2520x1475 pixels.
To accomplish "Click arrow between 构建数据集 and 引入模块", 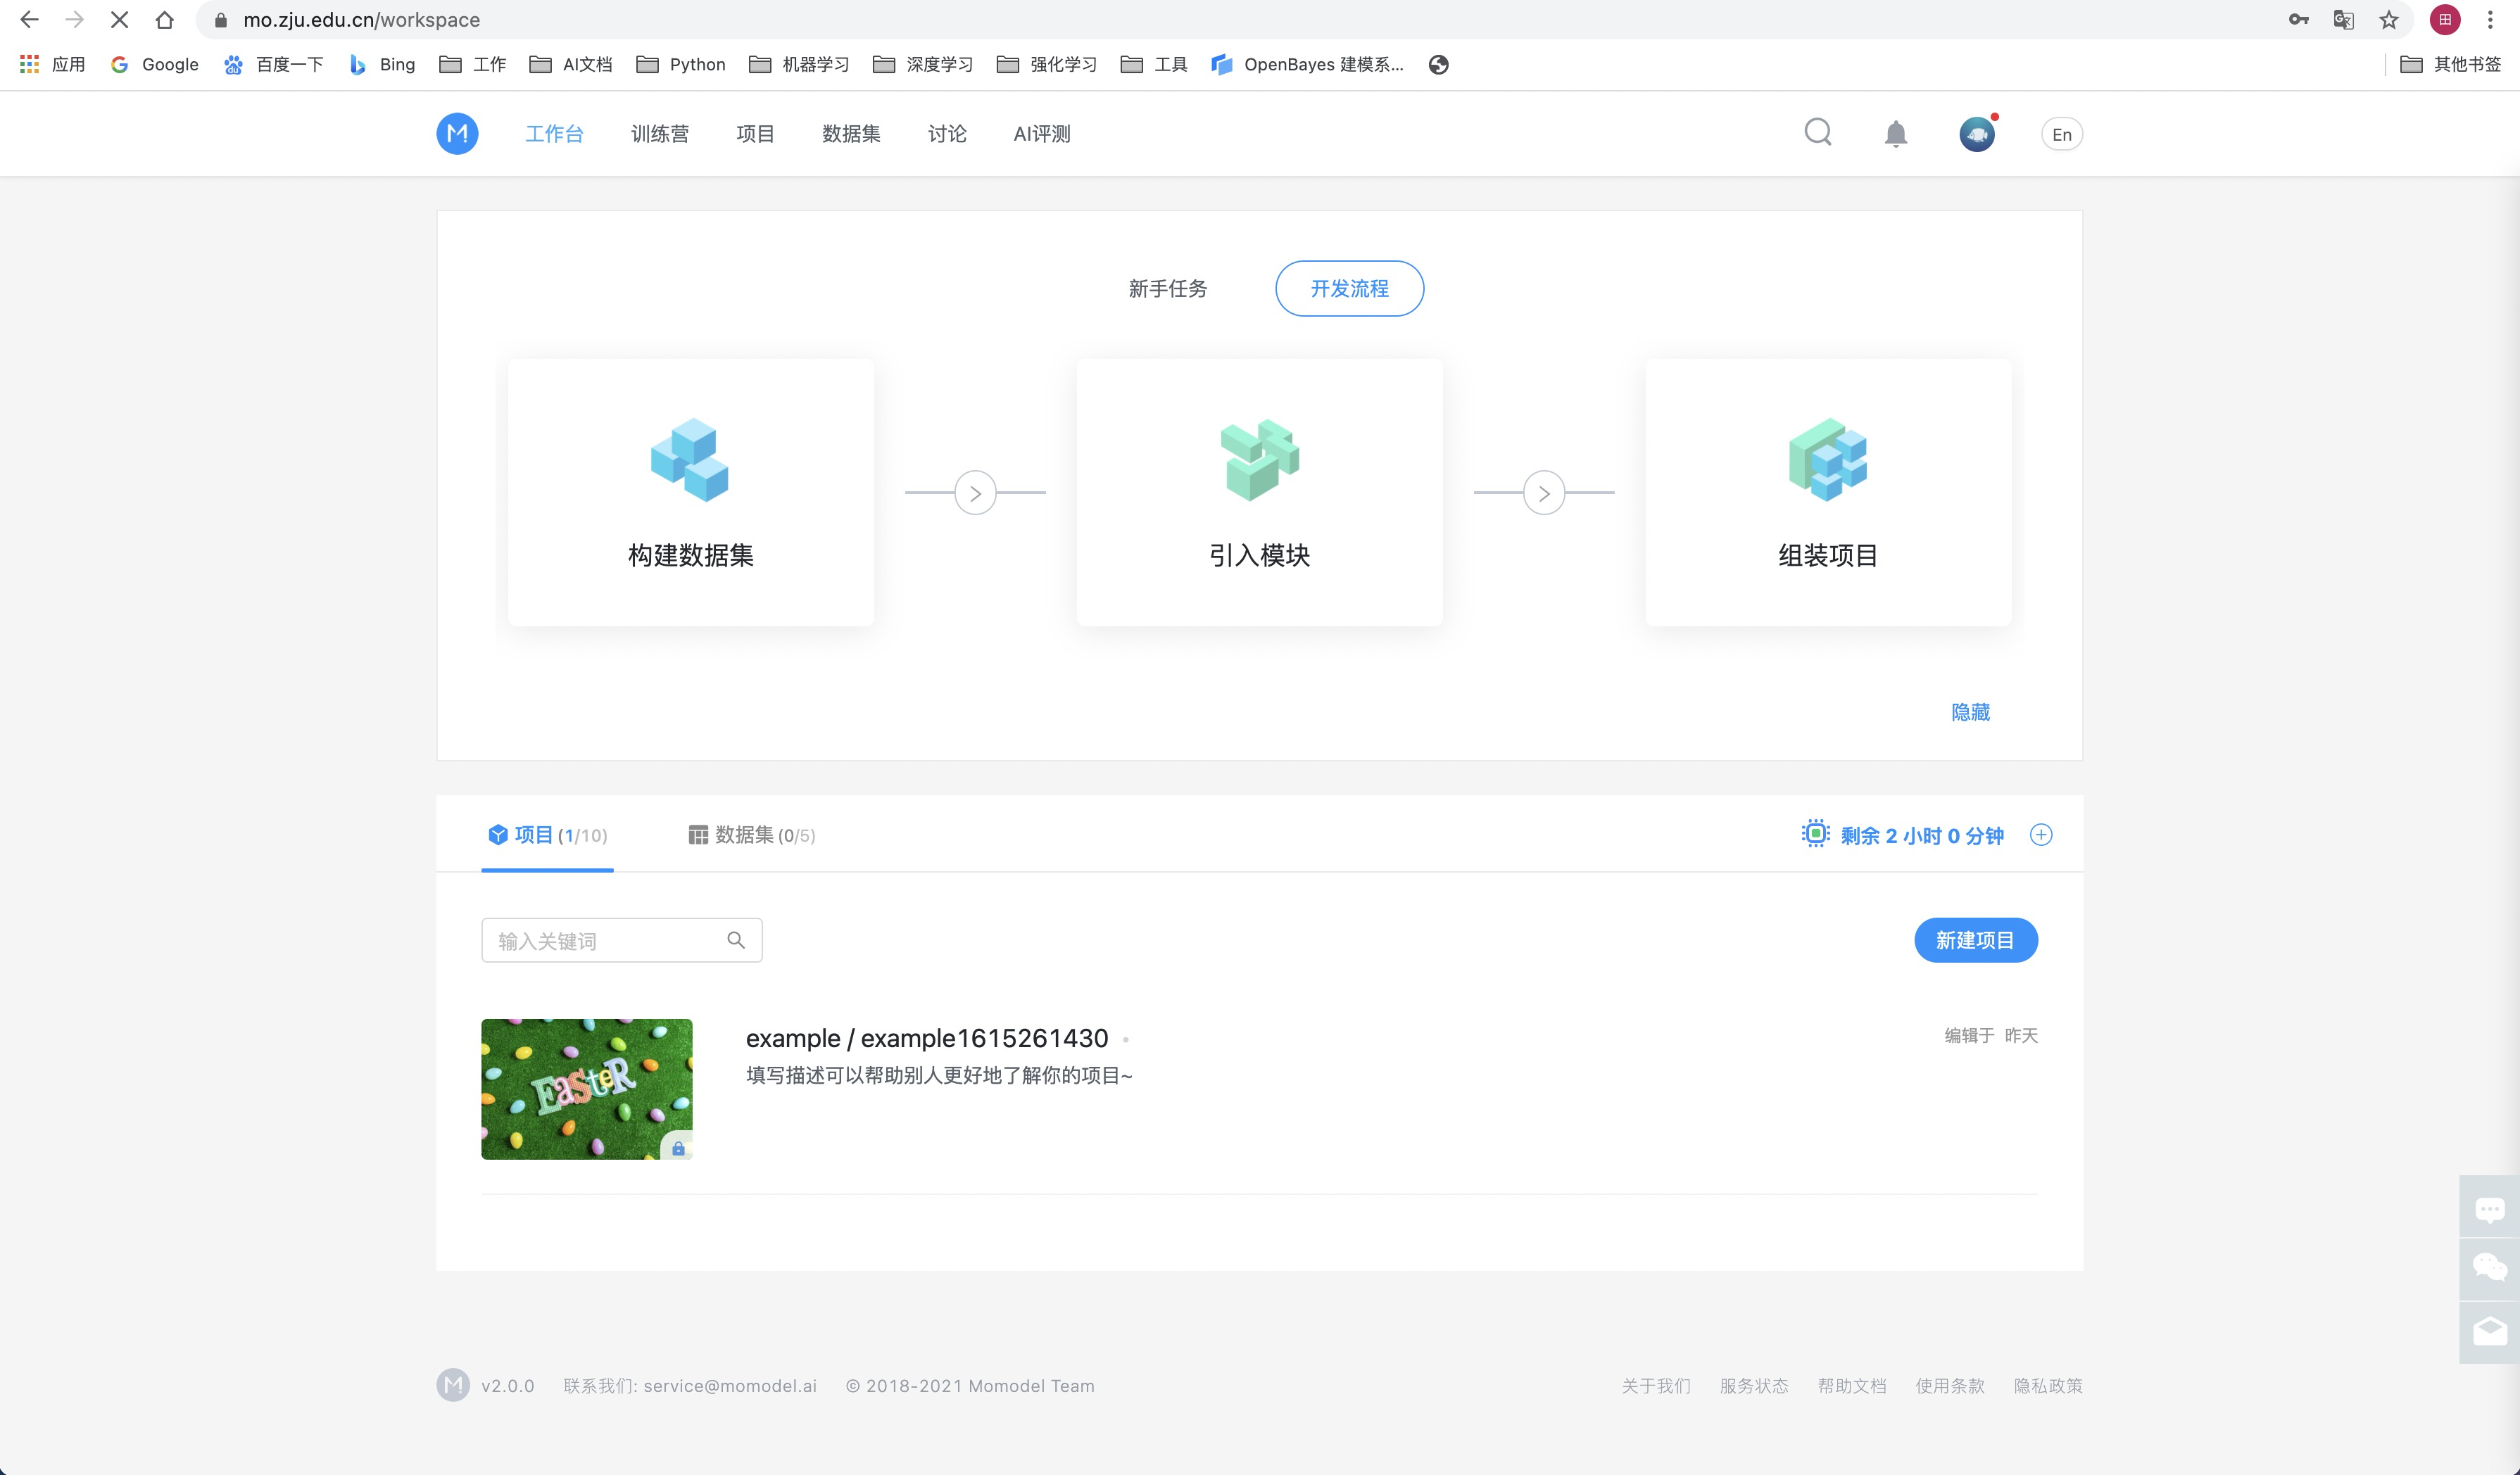I will tap(975, 493).
